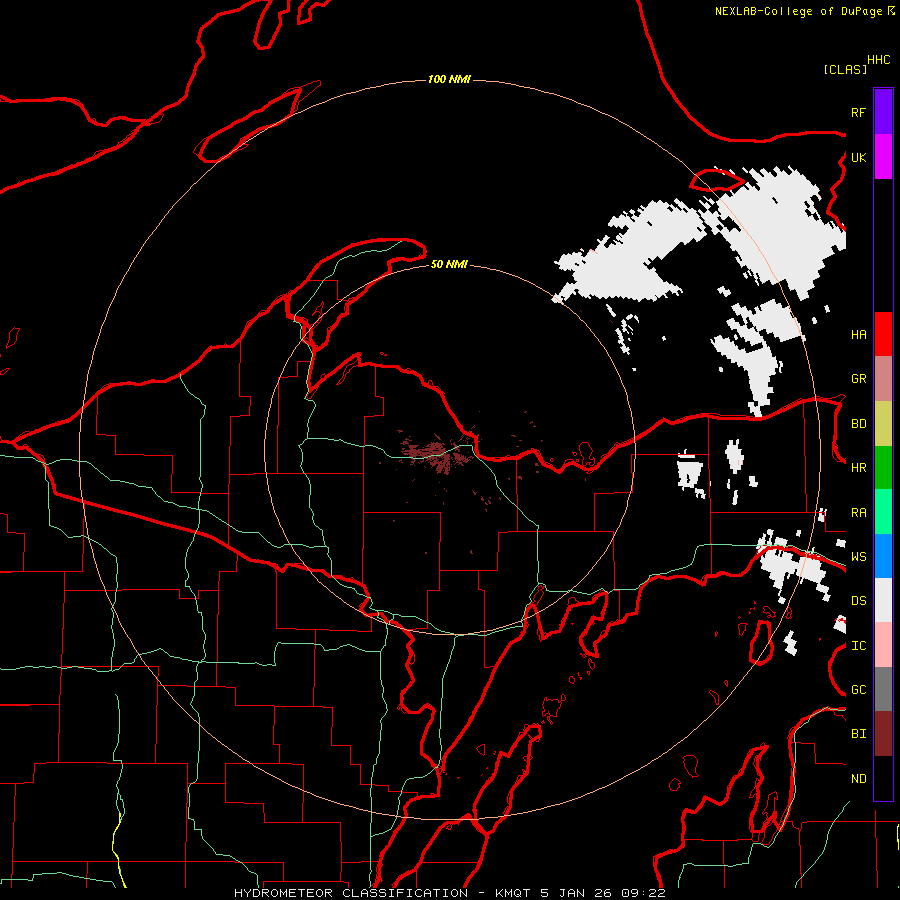
Task: Click the blue WS legend swatch
Action: [x=883, y=556]
